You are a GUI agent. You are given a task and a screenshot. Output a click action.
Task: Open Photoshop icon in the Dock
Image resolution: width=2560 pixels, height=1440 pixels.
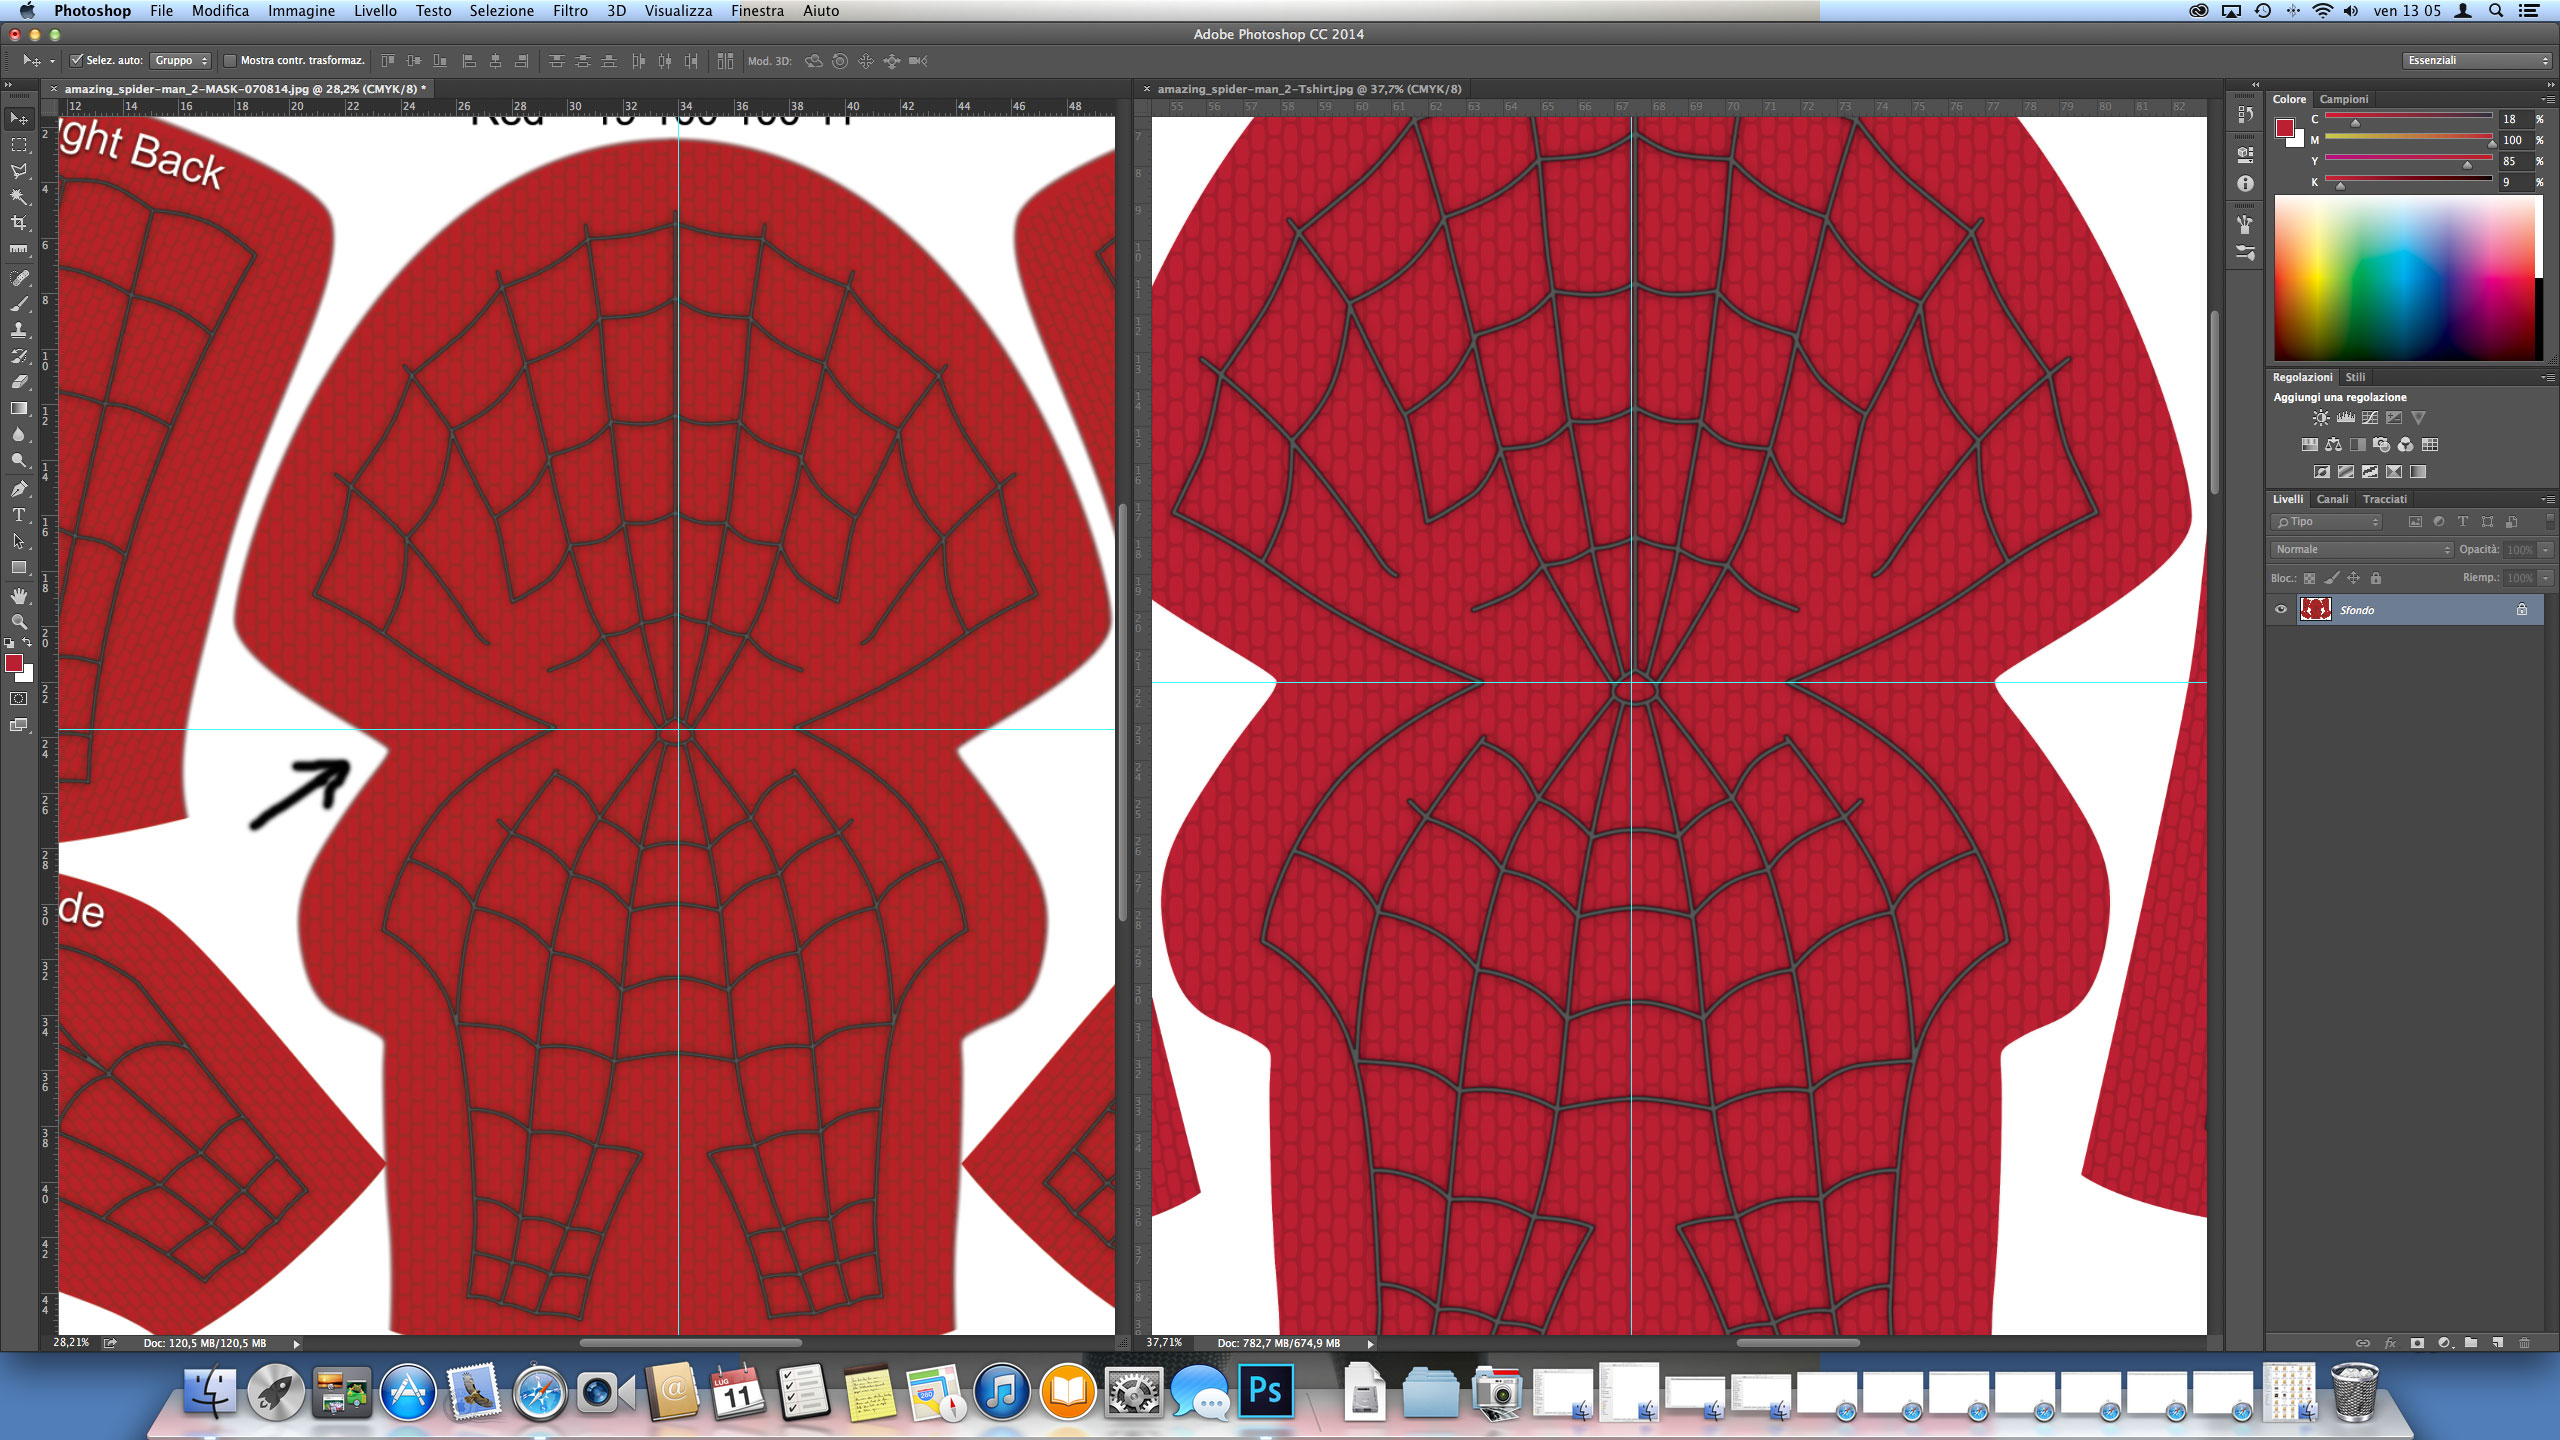(1266, 1391)
